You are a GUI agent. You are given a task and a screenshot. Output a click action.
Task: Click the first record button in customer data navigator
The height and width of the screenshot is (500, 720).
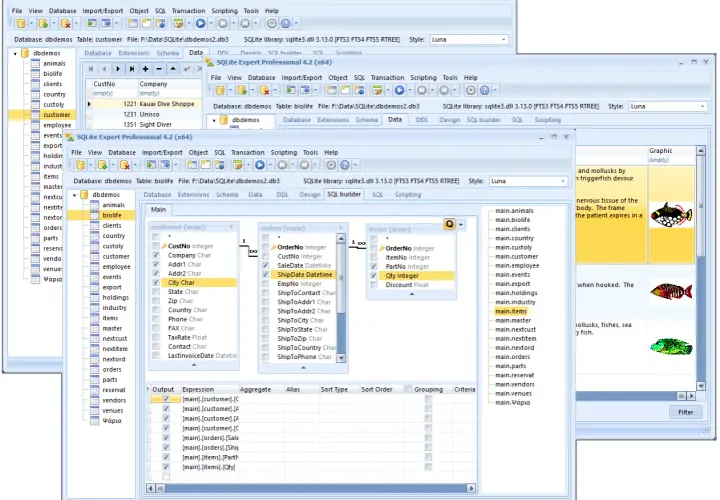click(x=90, y=69)
